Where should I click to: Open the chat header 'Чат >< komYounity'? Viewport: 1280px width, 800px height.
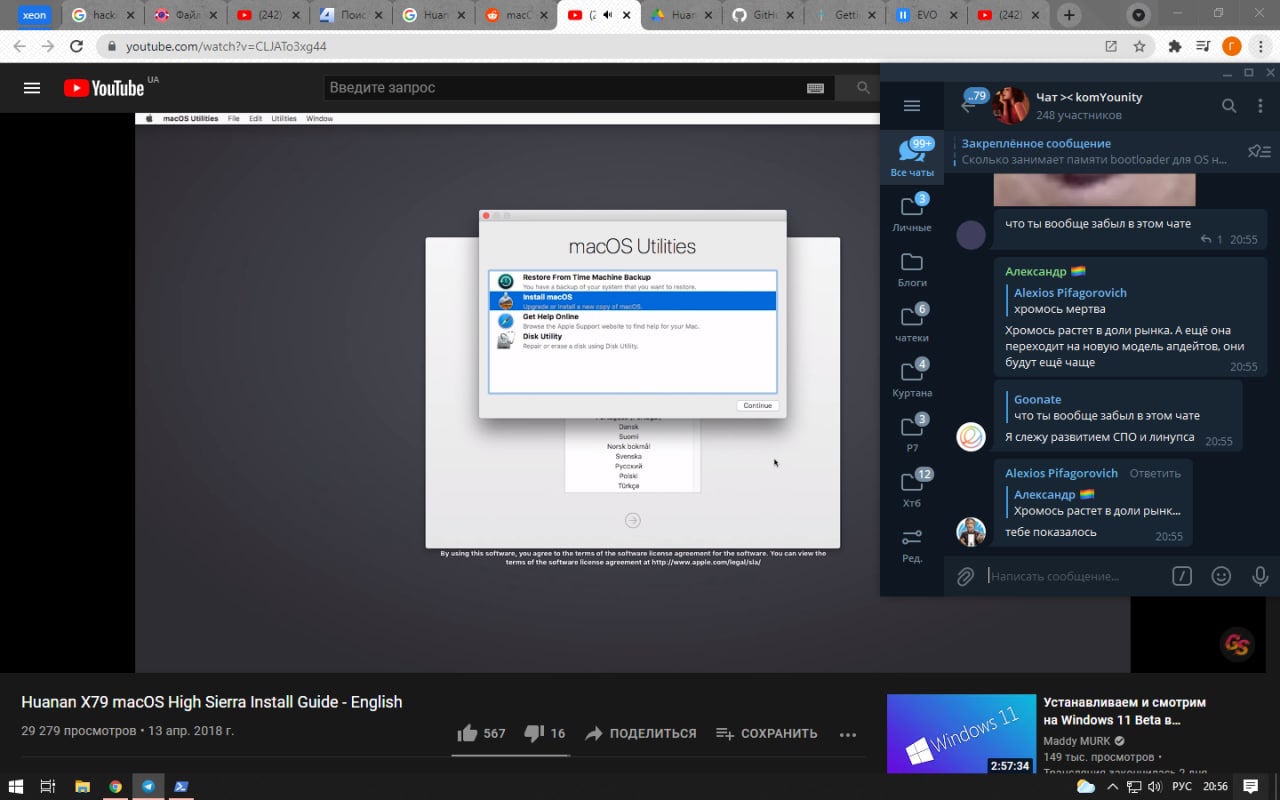click(1089, 97)
